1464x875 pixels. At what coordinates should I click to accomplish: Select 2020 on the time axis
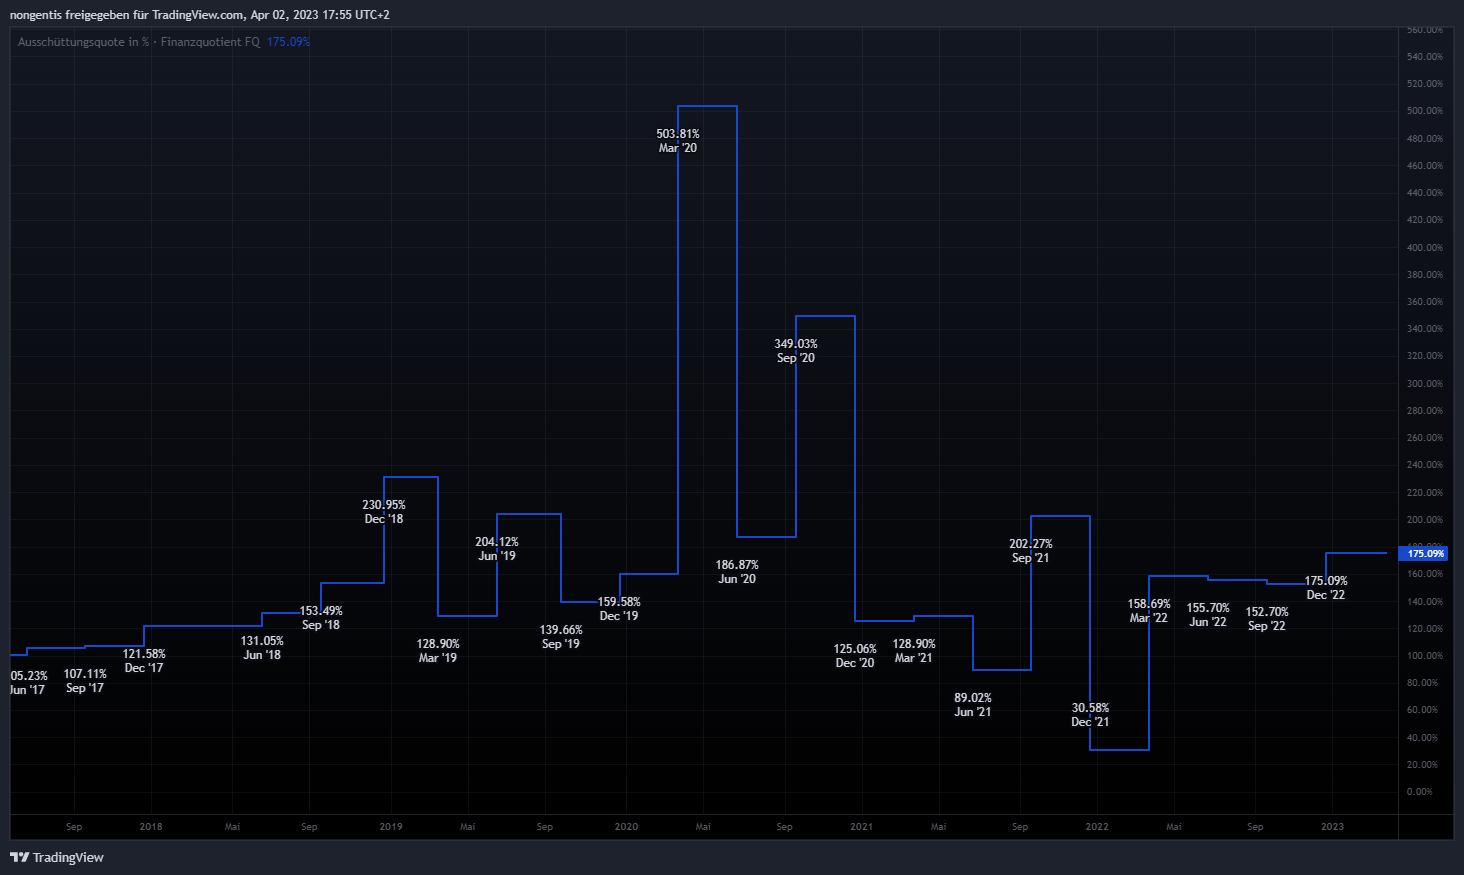tap(626, 827)
